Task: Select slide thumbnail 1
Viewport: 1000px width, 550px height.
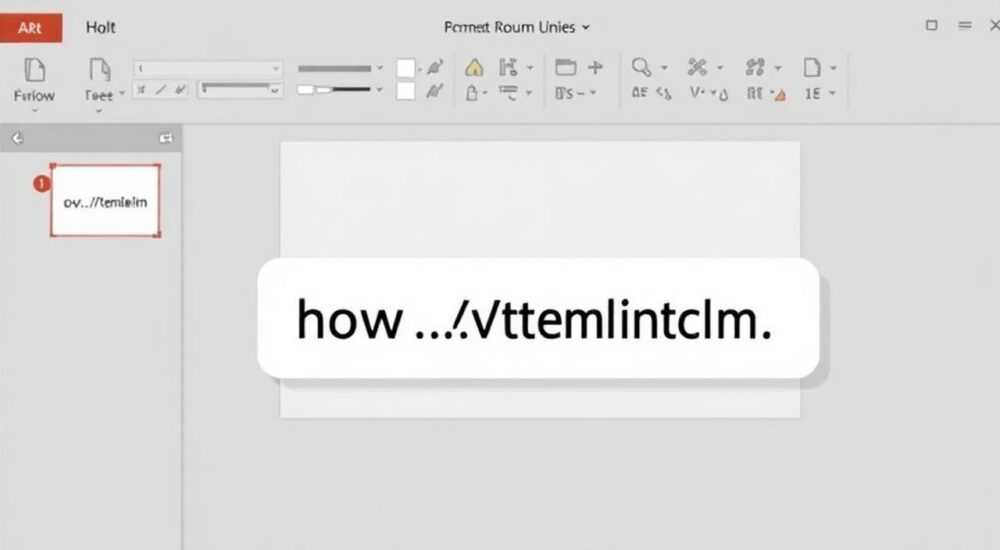Action: pos(105,201)
